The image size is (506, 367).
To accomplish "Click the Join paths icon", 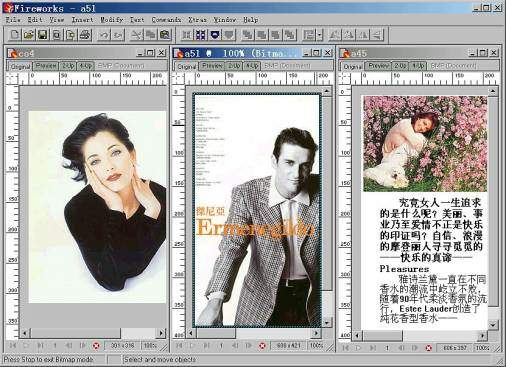I will [215, 34].
